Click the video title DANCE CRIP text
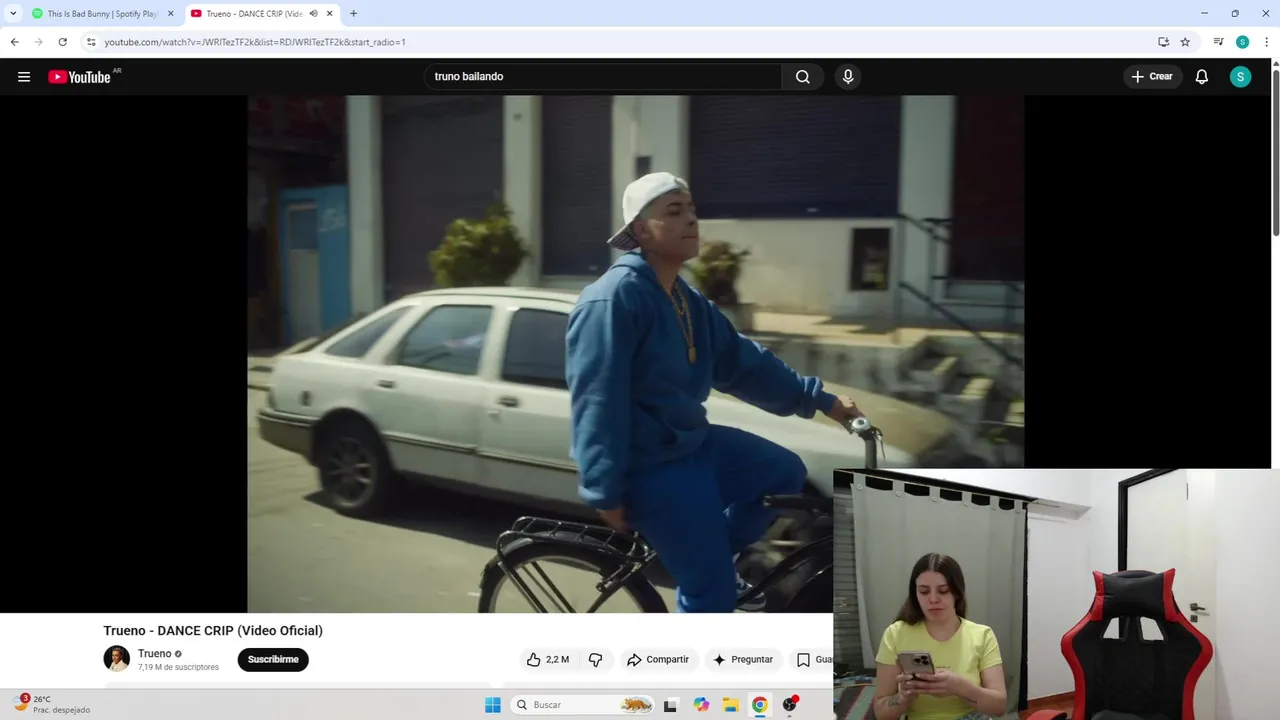The width and height of the screenshot is (1280, 720). [213, 631]
